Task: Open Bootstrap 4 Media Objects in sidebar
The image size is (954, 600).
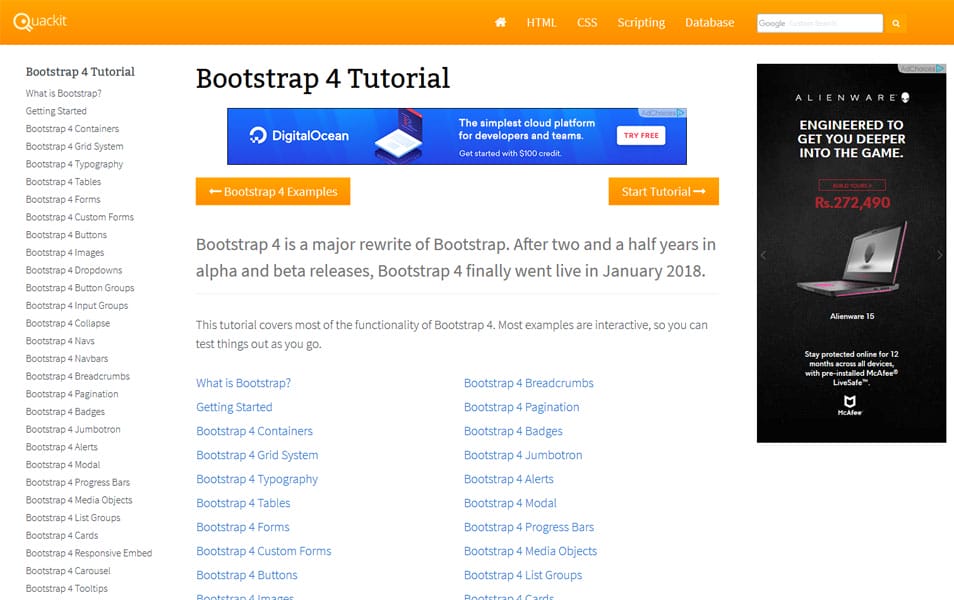Action: 79,500
